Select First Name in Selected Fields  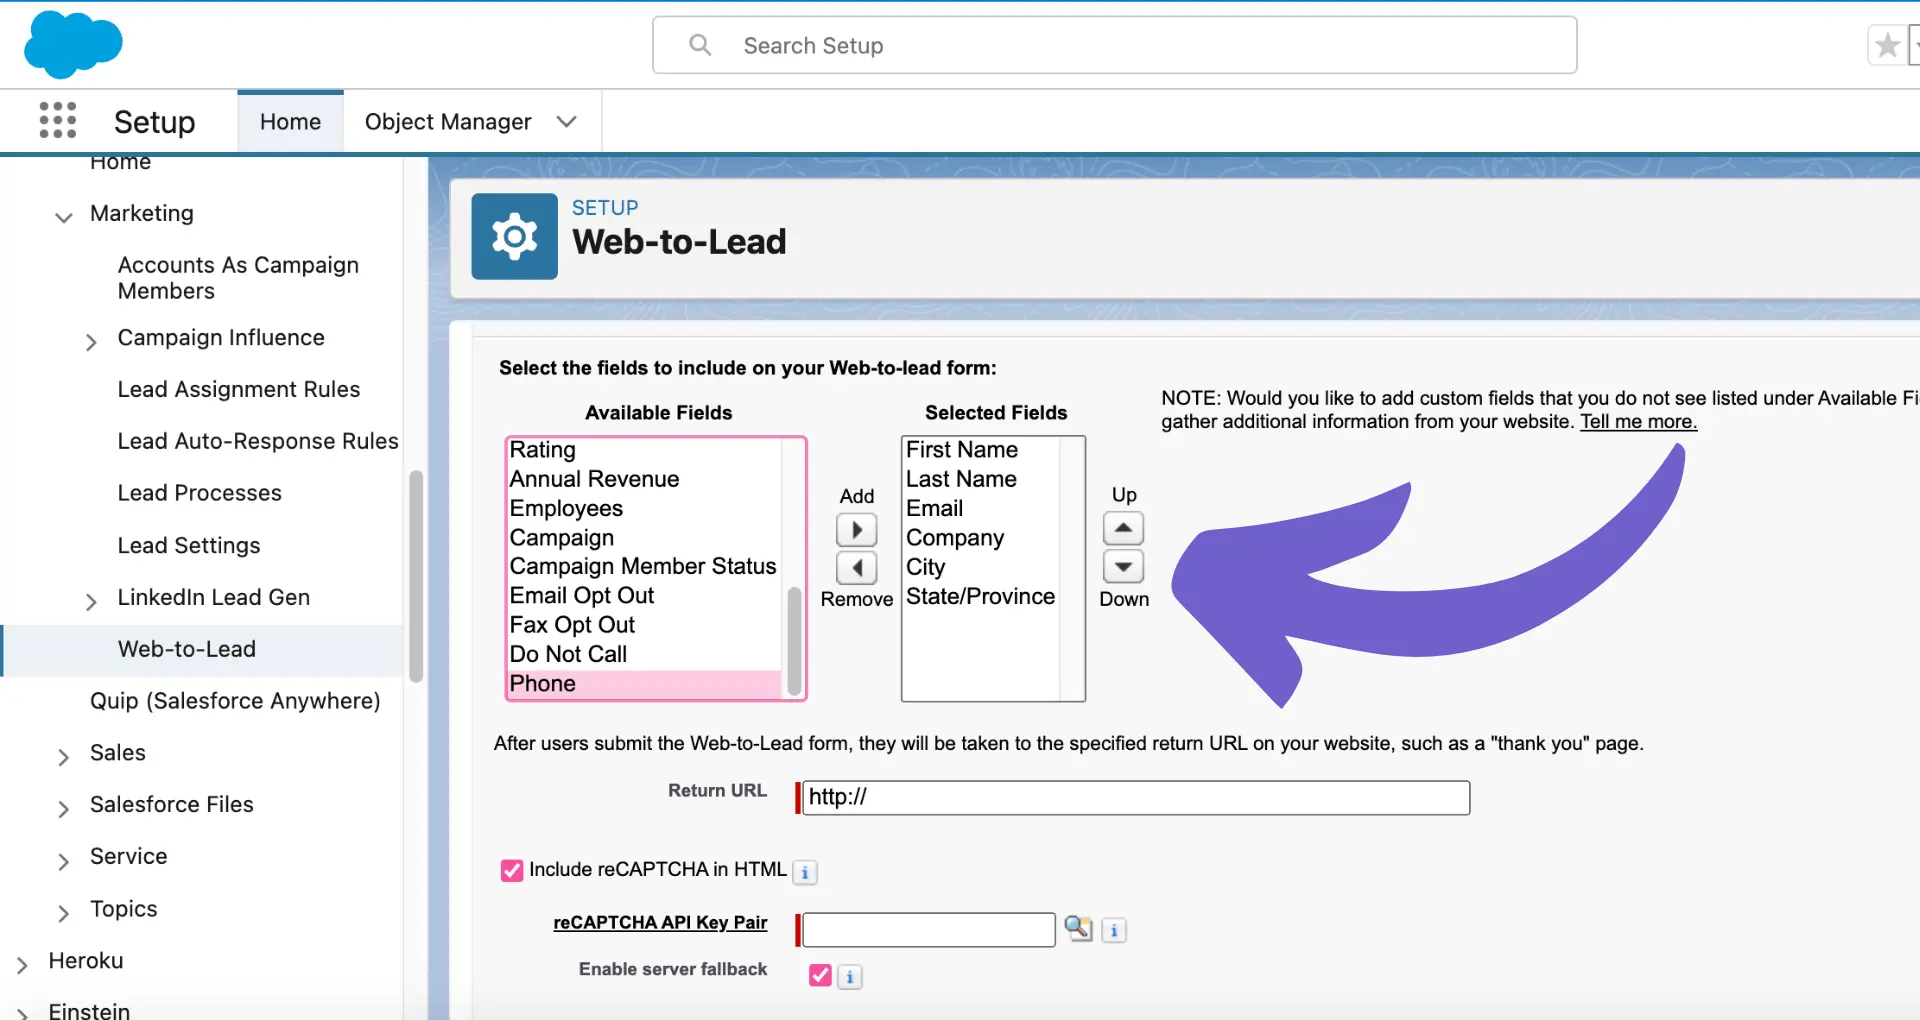962,450
